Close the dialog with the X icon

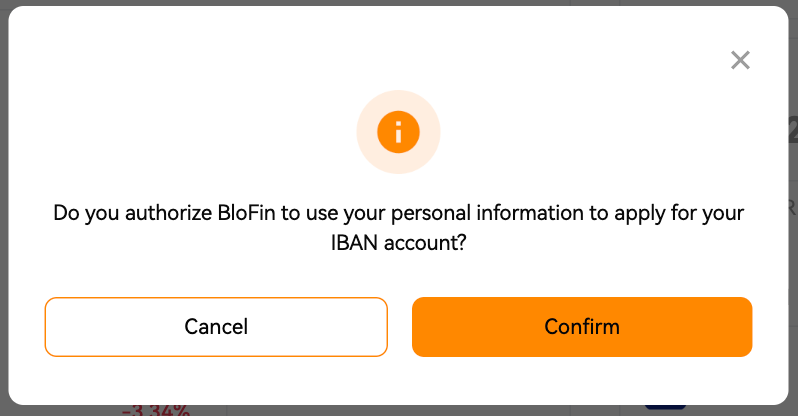tap(740, 60)
